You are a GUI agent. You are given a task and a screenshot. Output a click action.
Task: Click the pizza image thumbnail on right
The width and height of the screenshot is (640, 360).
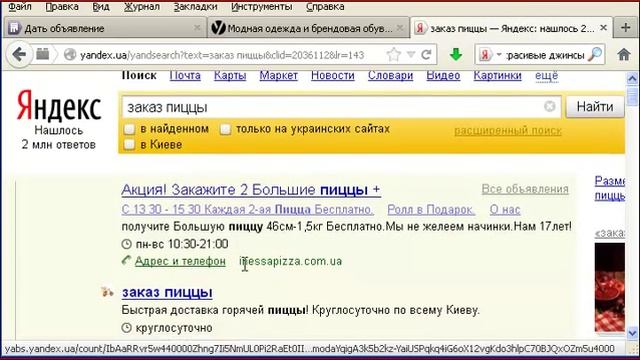click(x=609, y=287)
